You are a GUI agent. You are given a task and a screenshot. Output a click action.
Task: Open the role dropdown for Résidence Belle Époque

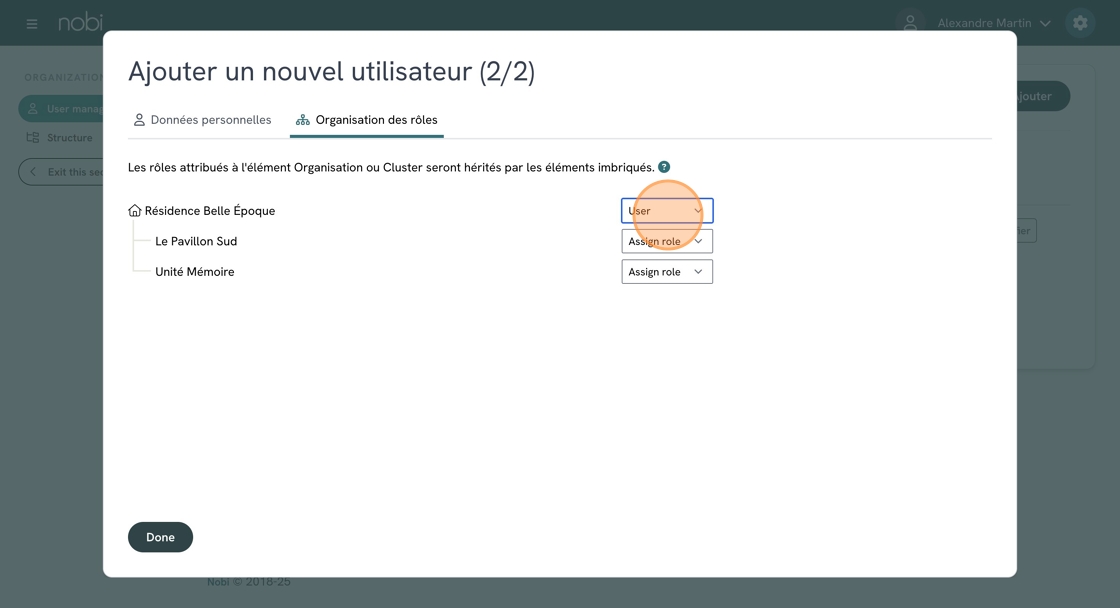coord(667,211)
